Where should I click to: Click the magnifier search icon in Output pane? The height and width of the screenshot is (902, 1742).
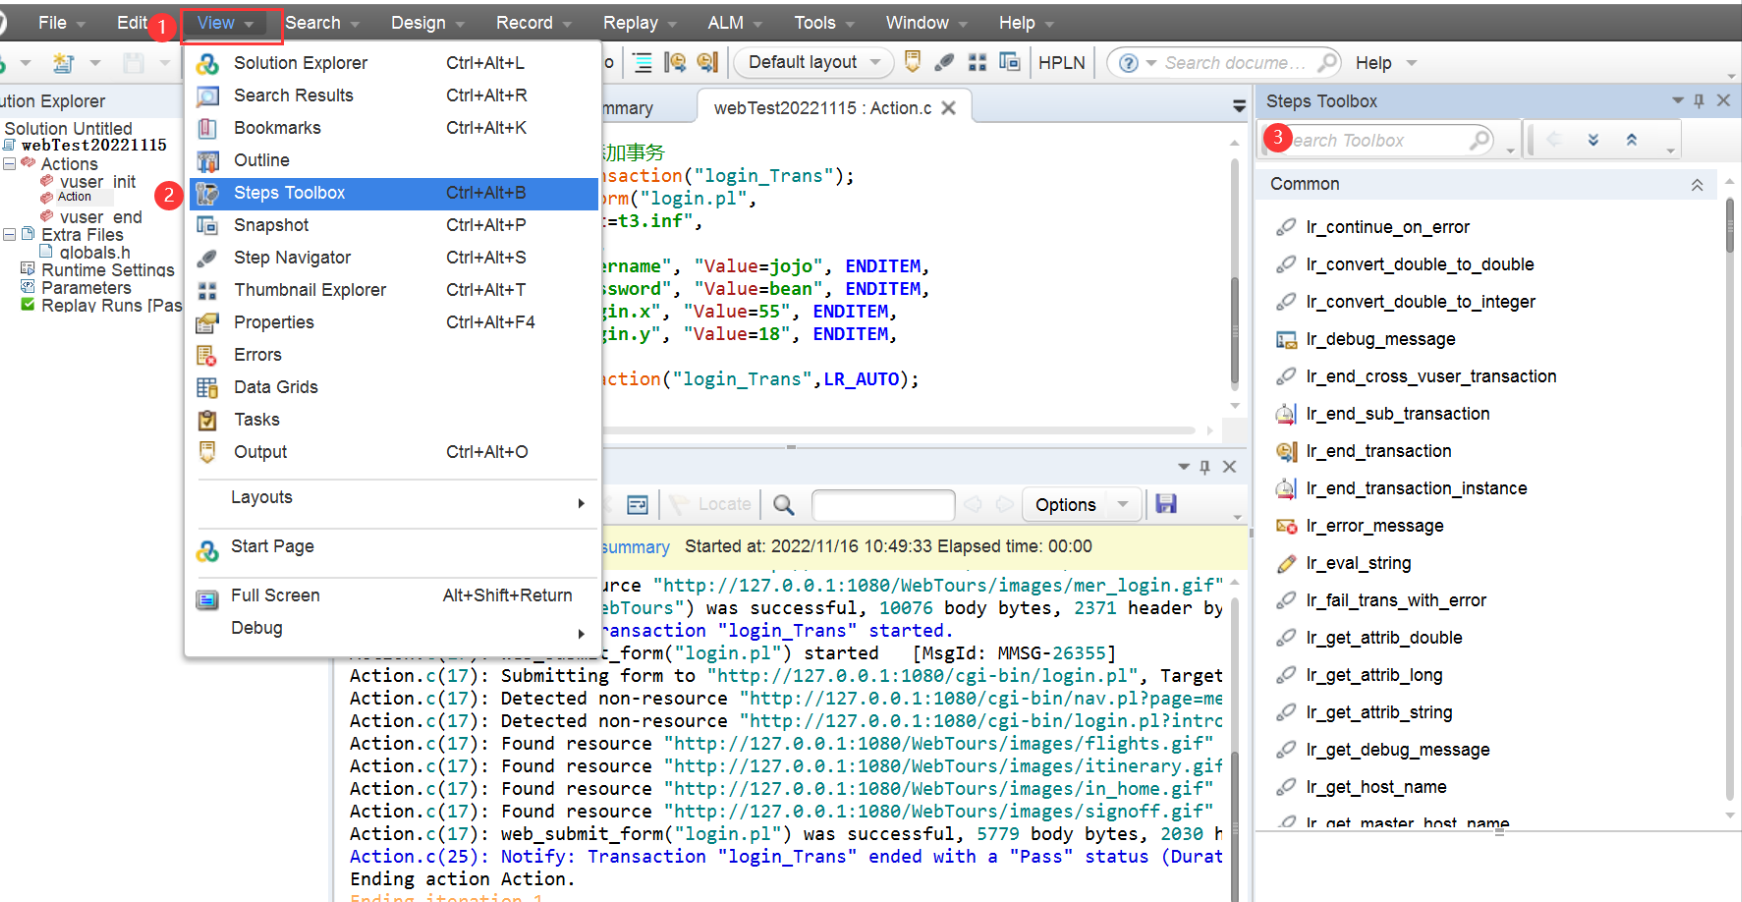pyautogui.click(x=784, y=505)
